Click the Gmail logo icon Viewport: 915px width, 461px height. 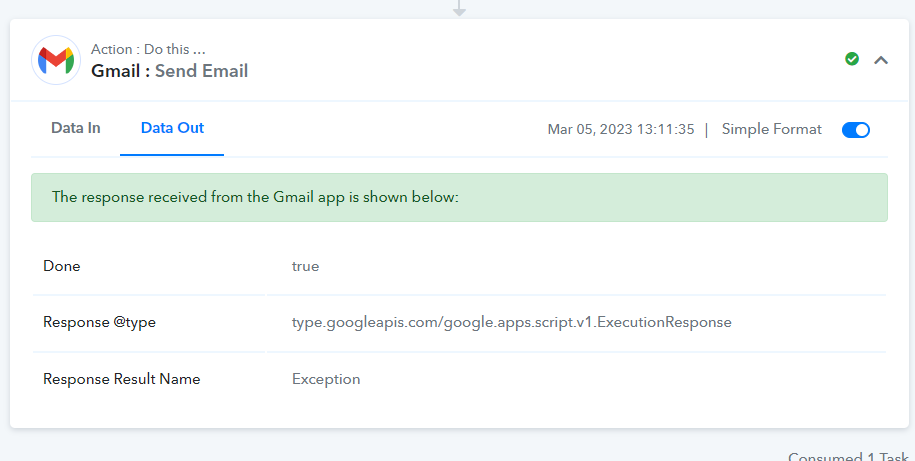pyautogui.click(x=56, y=60)
